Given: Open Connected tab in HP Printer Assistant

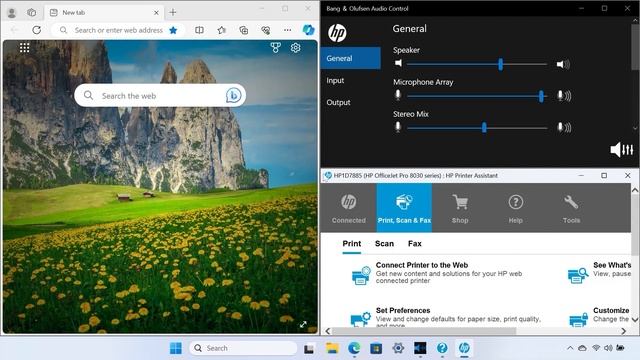Looking at the screenshot, I should point(349,208).
